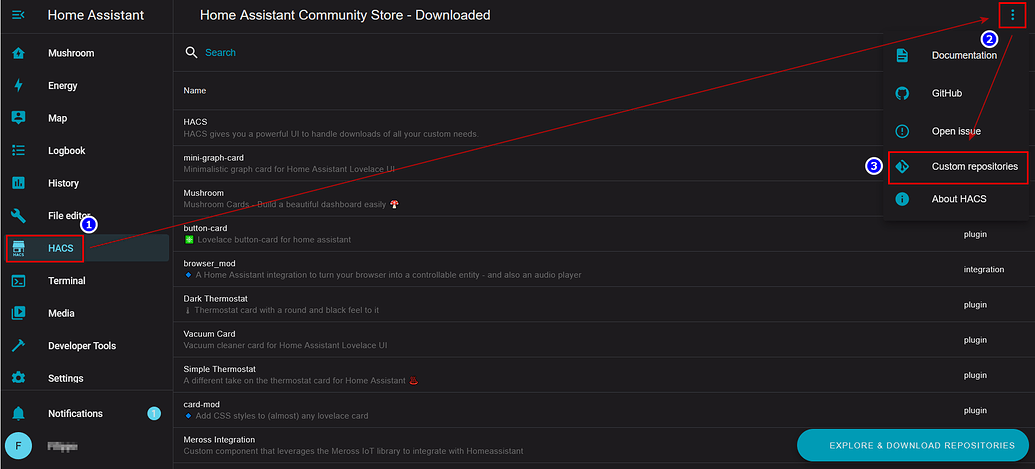Screen dimensions: 1035x469
Task: Sort repositories by Name column header
Action: pos(195,91)
